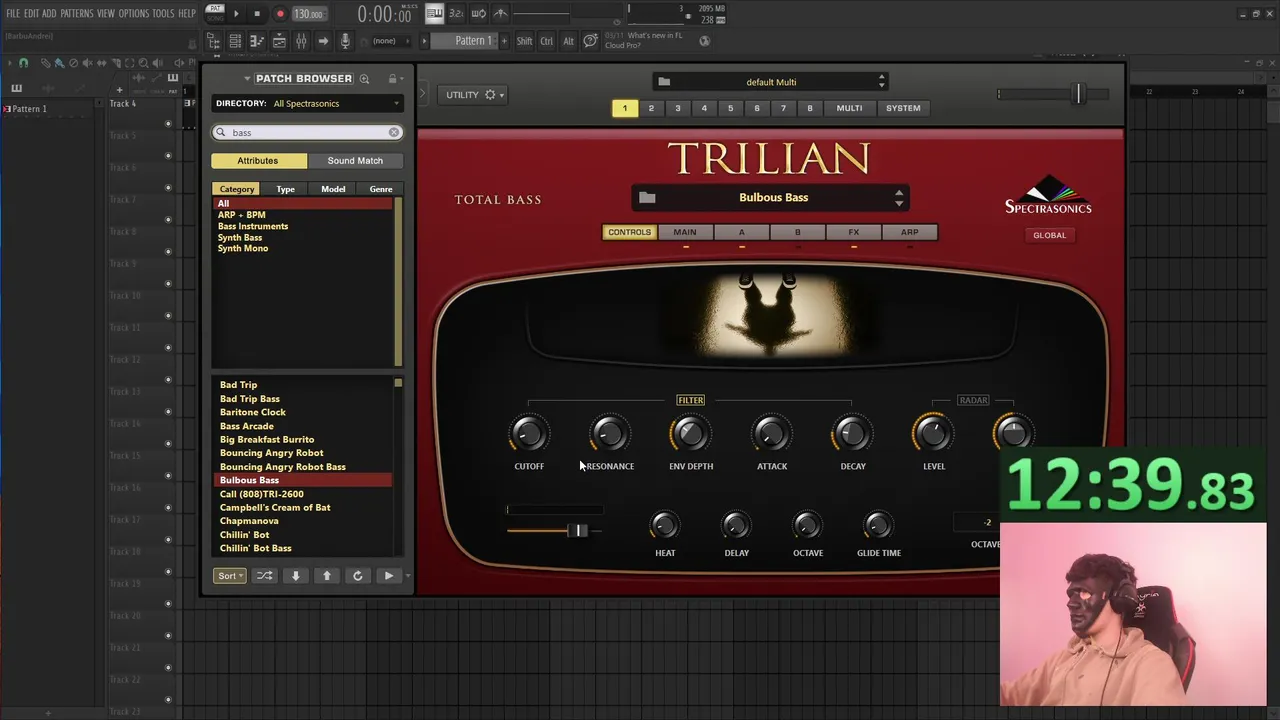
Task: Open the OPTIONS menu
Action: (x=133, y=14)
